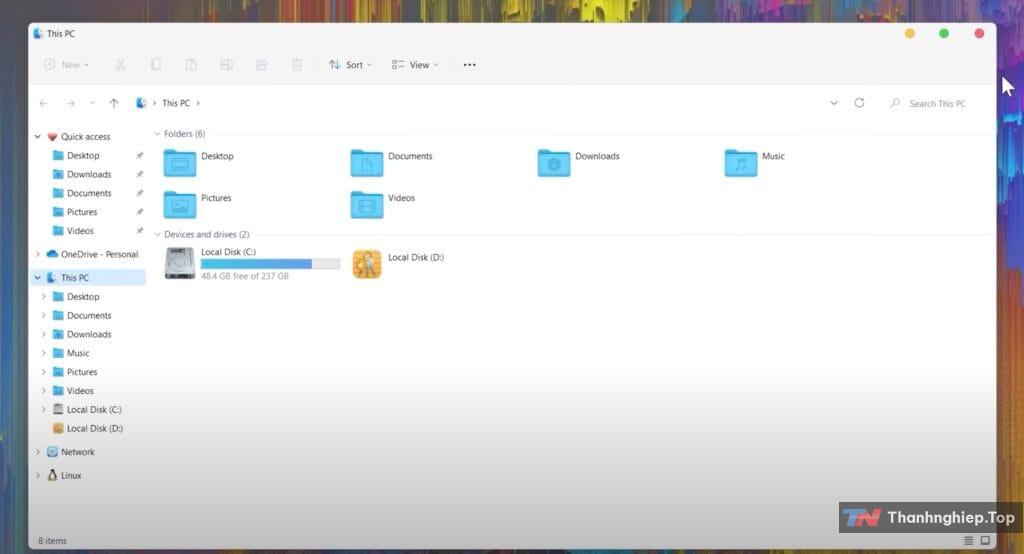Image resolution: width=1024 pixels, height=554 pixels.
Task: Collapse the Folders (6) group
Action: point(157,134)
